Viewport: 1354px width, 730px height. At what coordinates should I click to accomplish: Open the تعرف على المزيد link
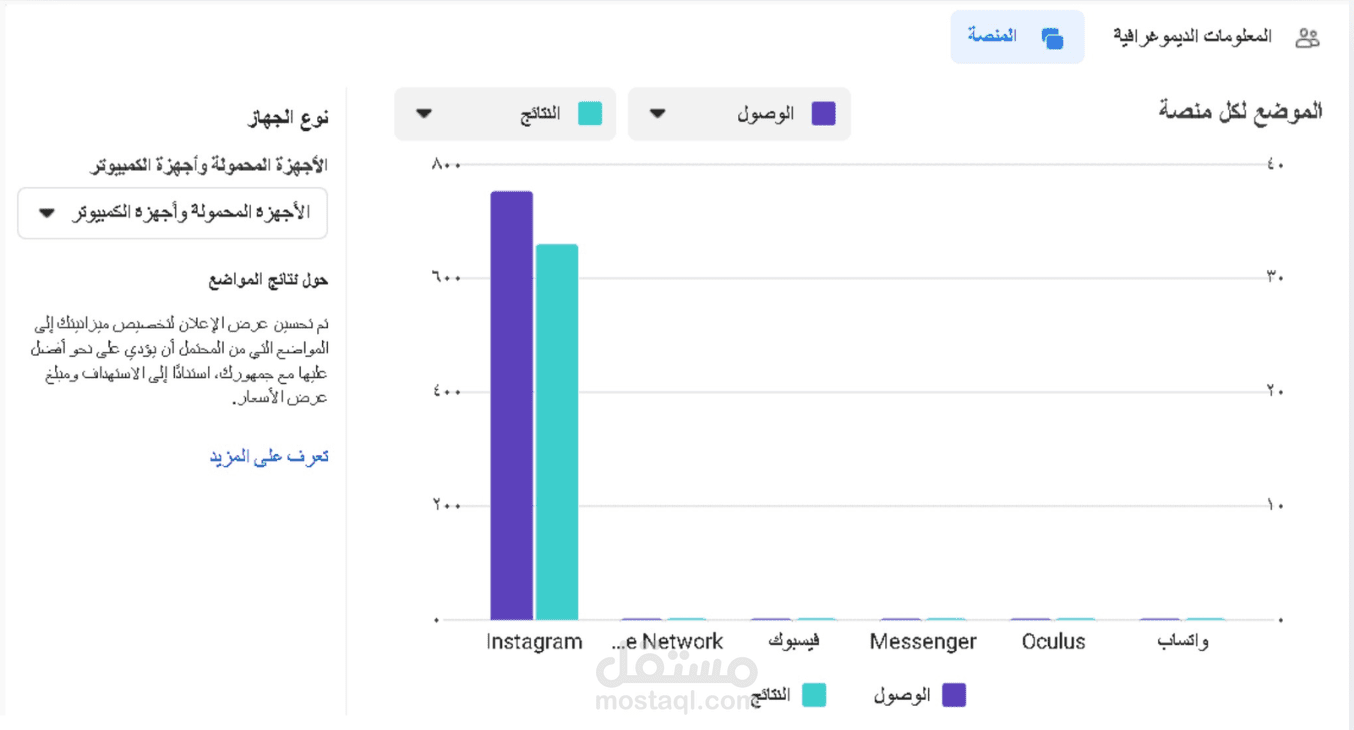pos(269,457)
